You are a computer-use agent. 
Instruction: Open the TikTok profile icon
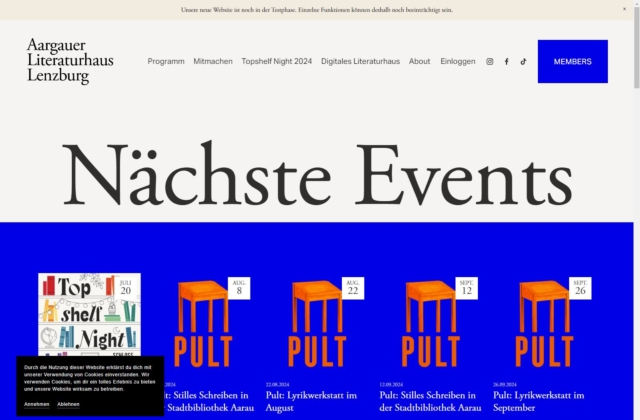(523, 62)
